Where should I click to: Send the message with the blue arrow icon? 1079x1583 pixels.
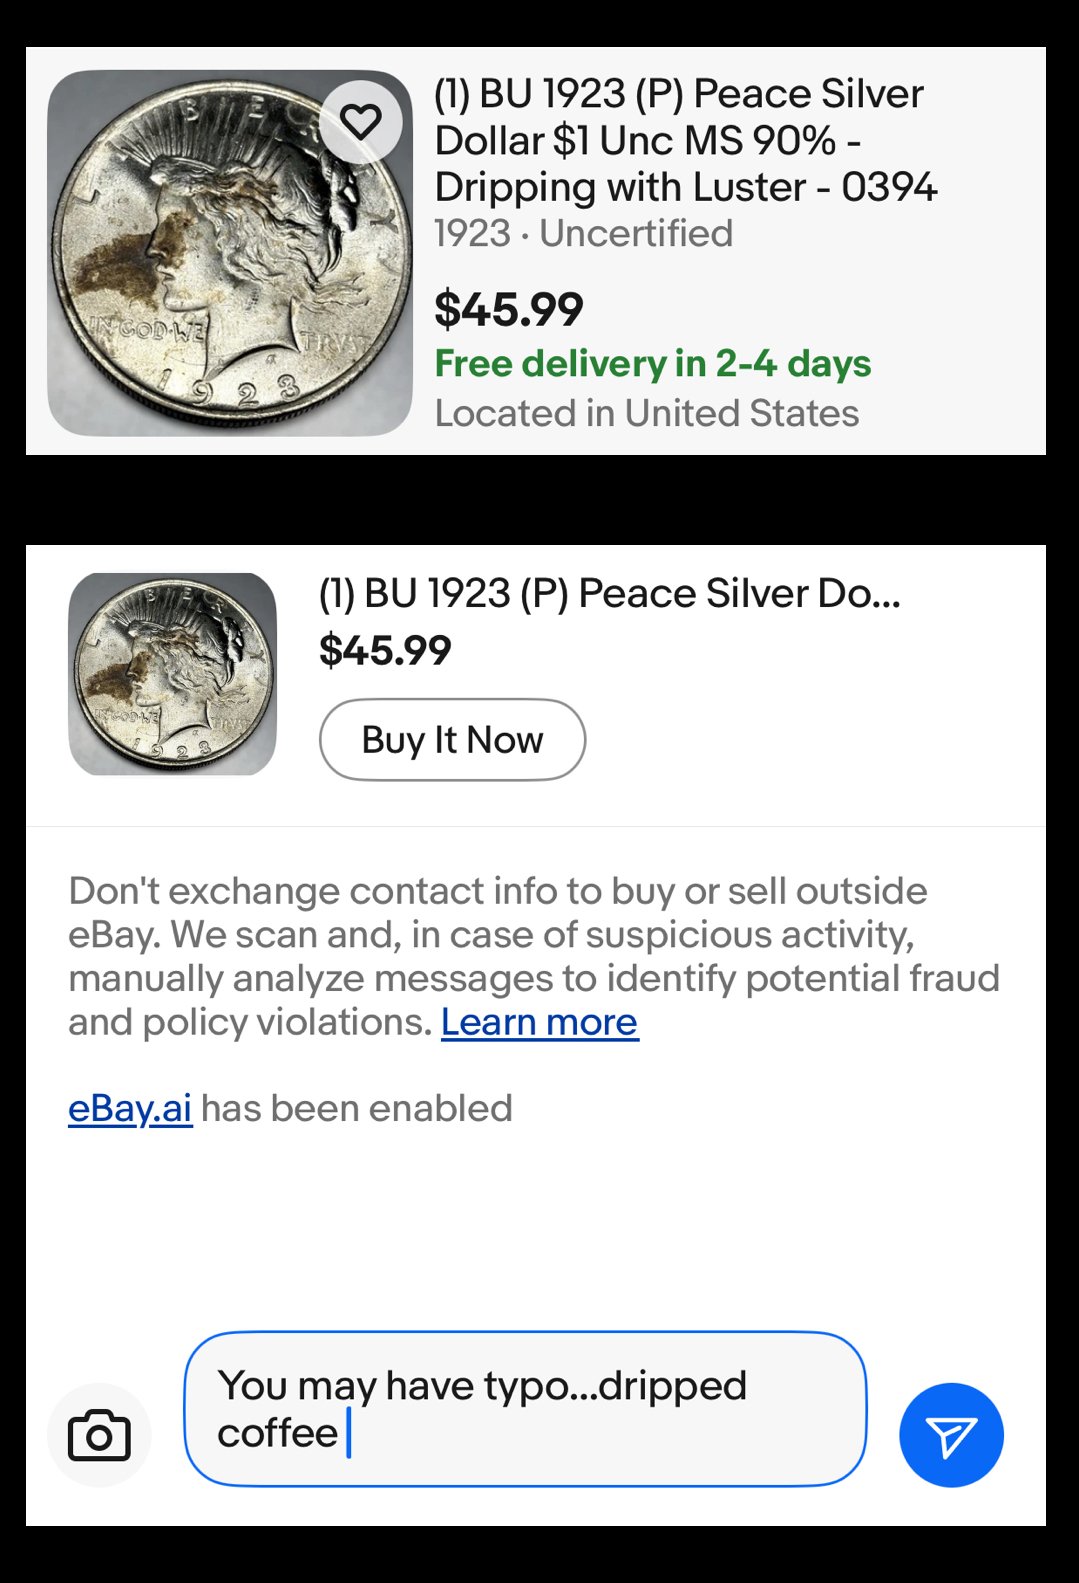coord(951,1435)
